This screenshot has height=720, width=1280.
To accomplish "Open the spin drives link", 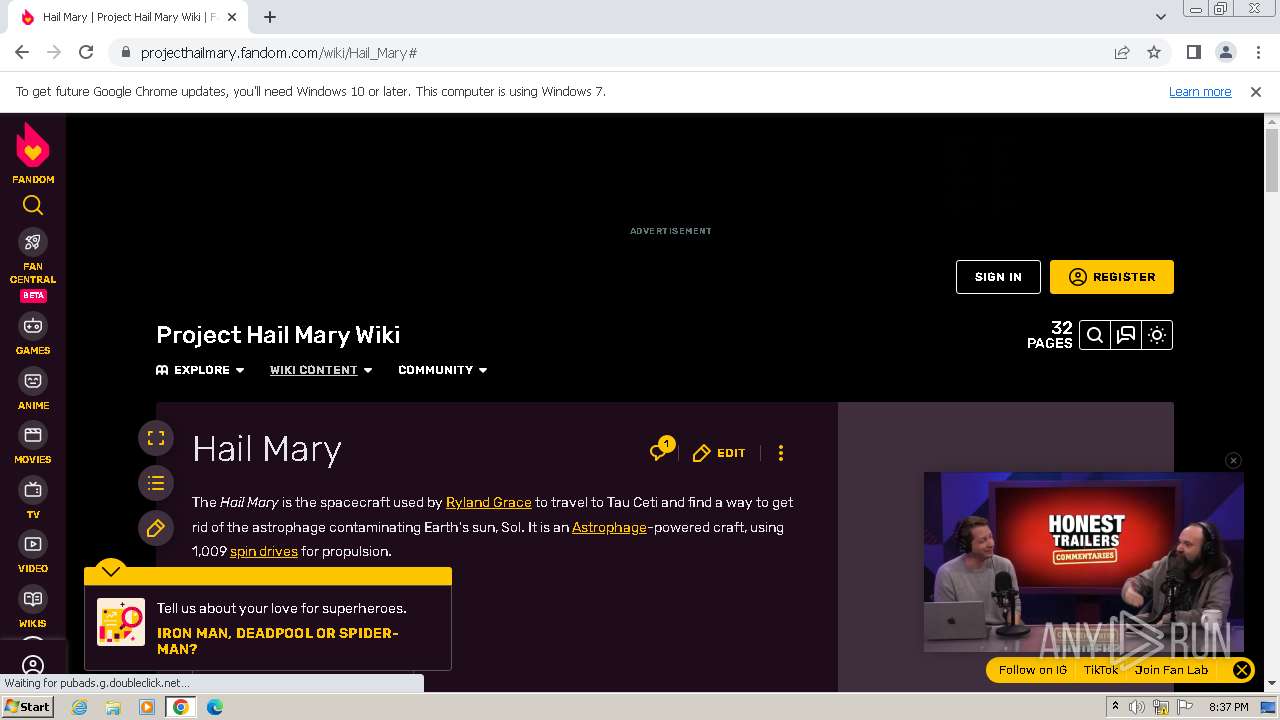I will pyautogui.click(x=264, y=551).
